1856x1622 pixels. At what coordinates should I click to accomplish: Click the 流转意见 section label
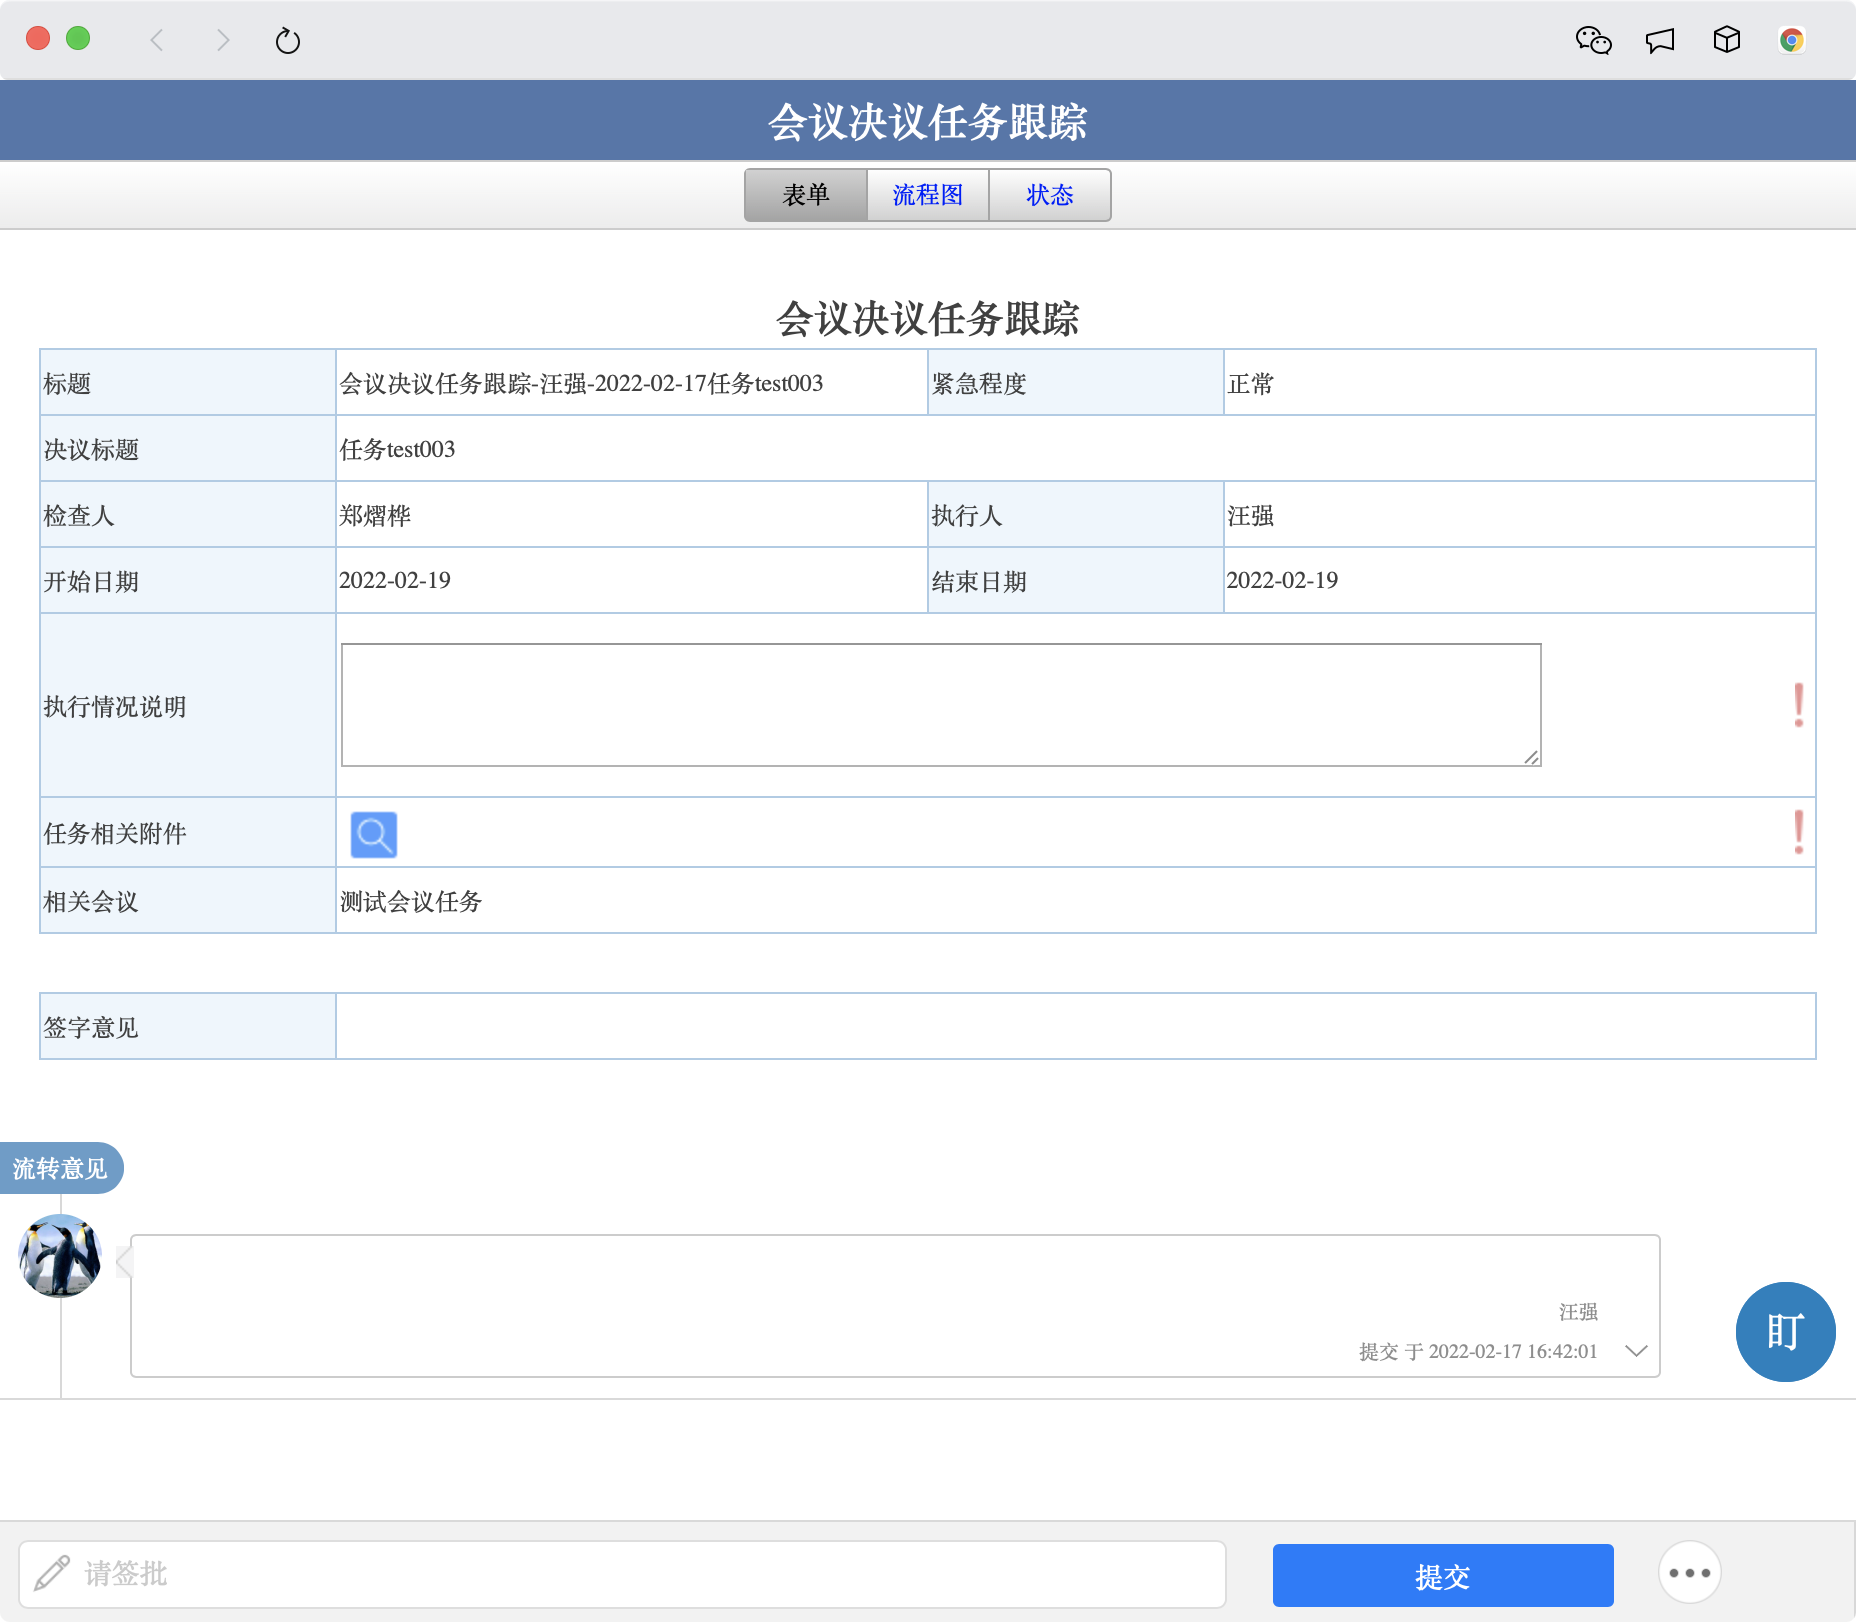click(60, 1168)
